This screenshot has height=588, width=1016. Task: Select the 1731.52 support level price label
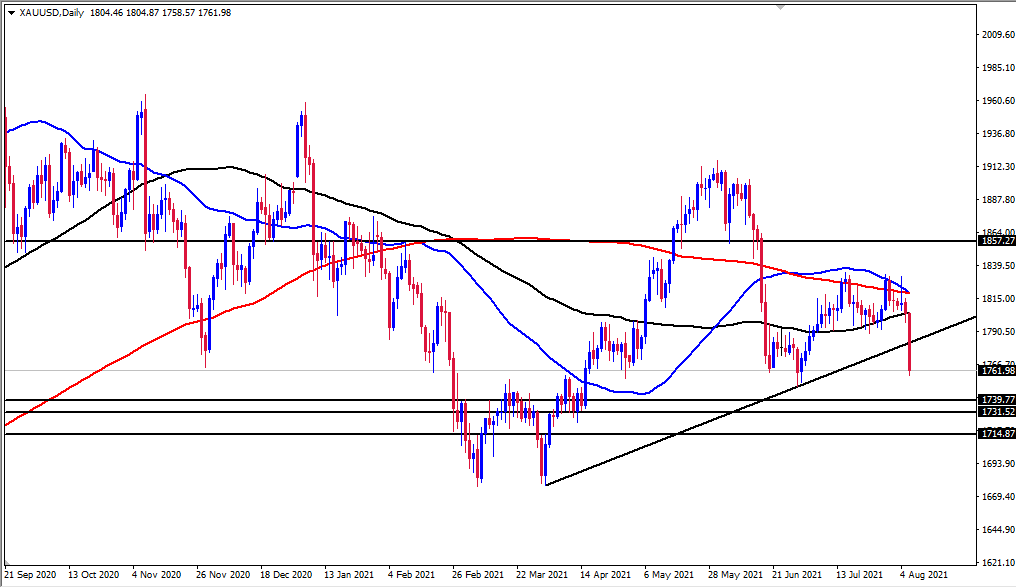pyautogui.click(x=998, y=412)
